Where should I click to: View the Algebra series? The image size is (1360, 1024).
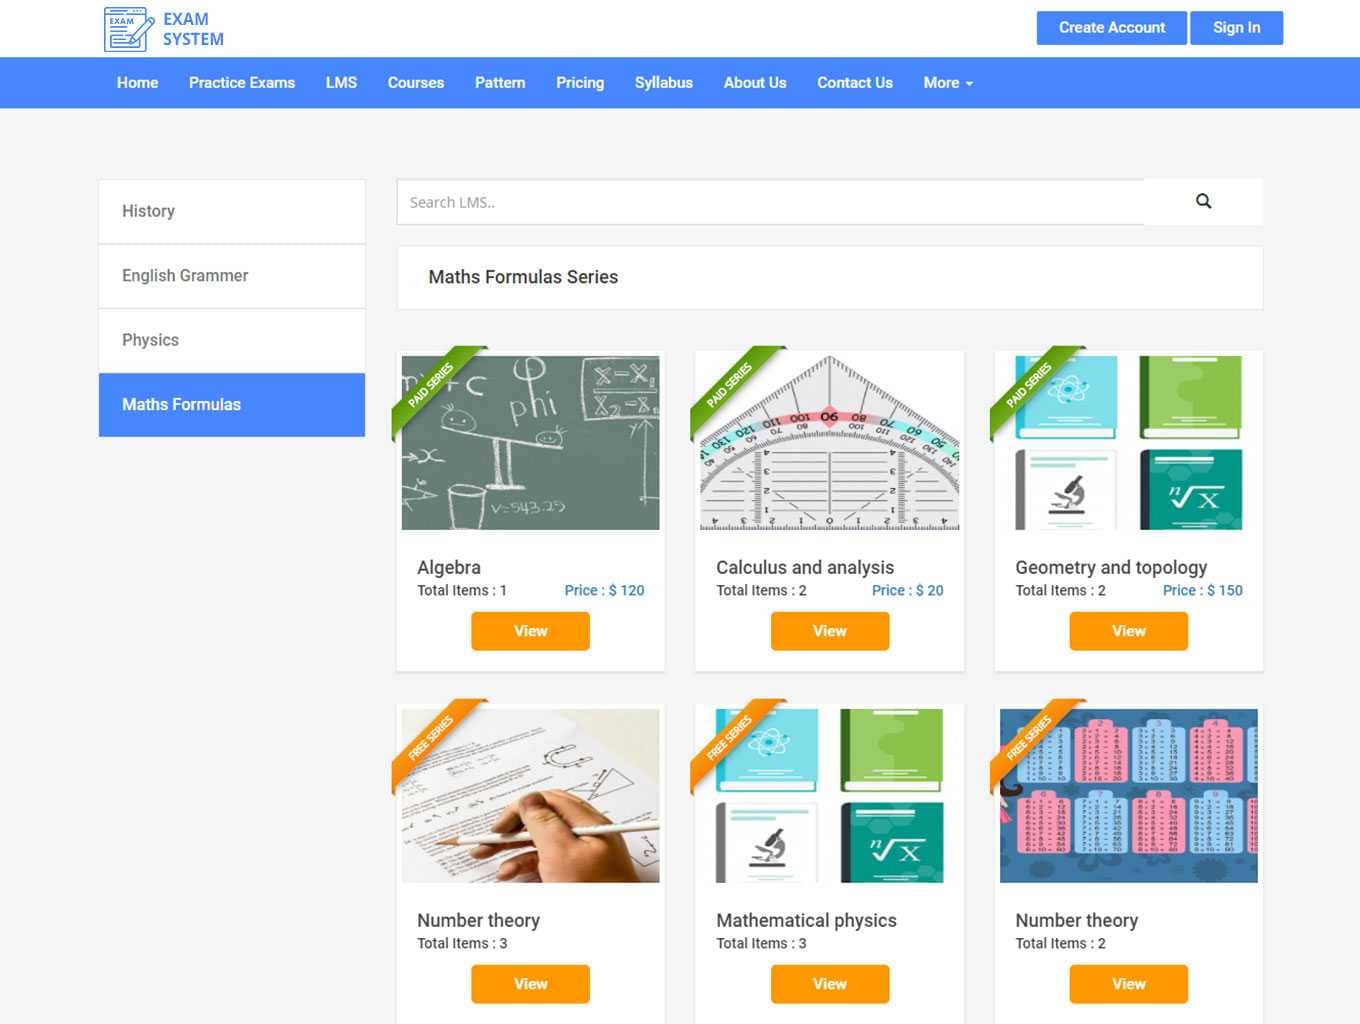(x=530, y=631)
